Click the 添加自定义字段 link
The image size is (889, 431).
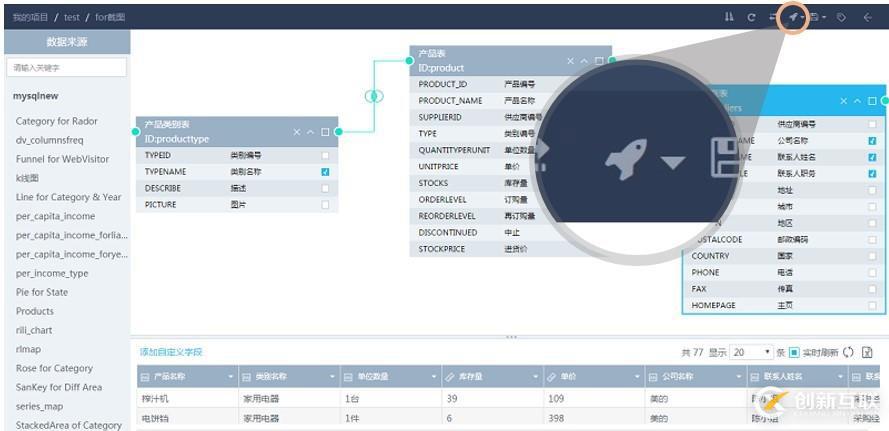click(171, 352)
